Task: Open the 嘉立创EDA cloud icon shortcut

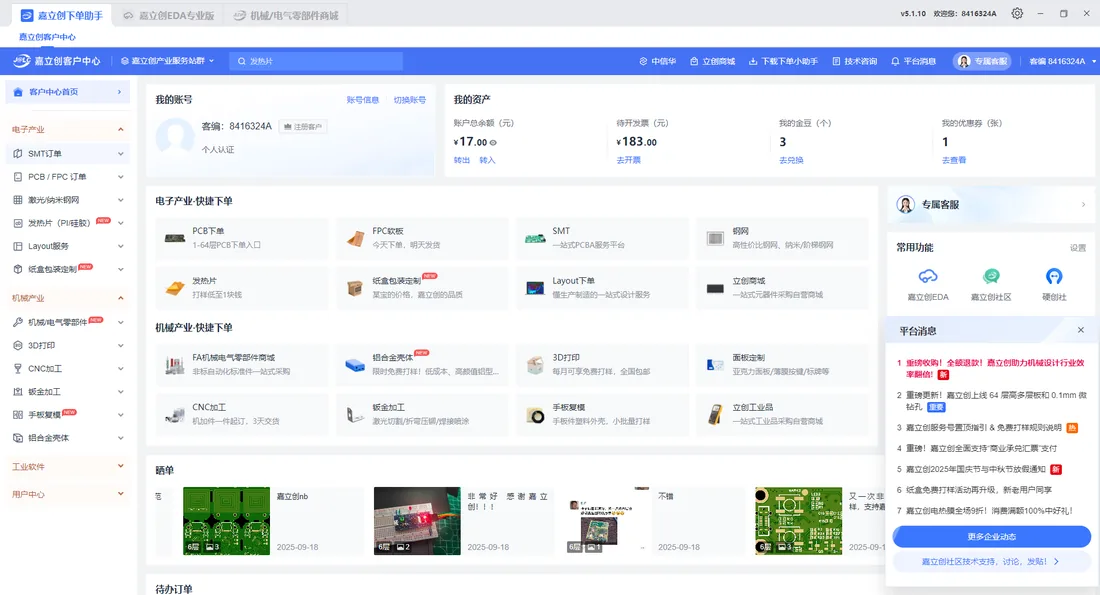Action: pos(927,276)
